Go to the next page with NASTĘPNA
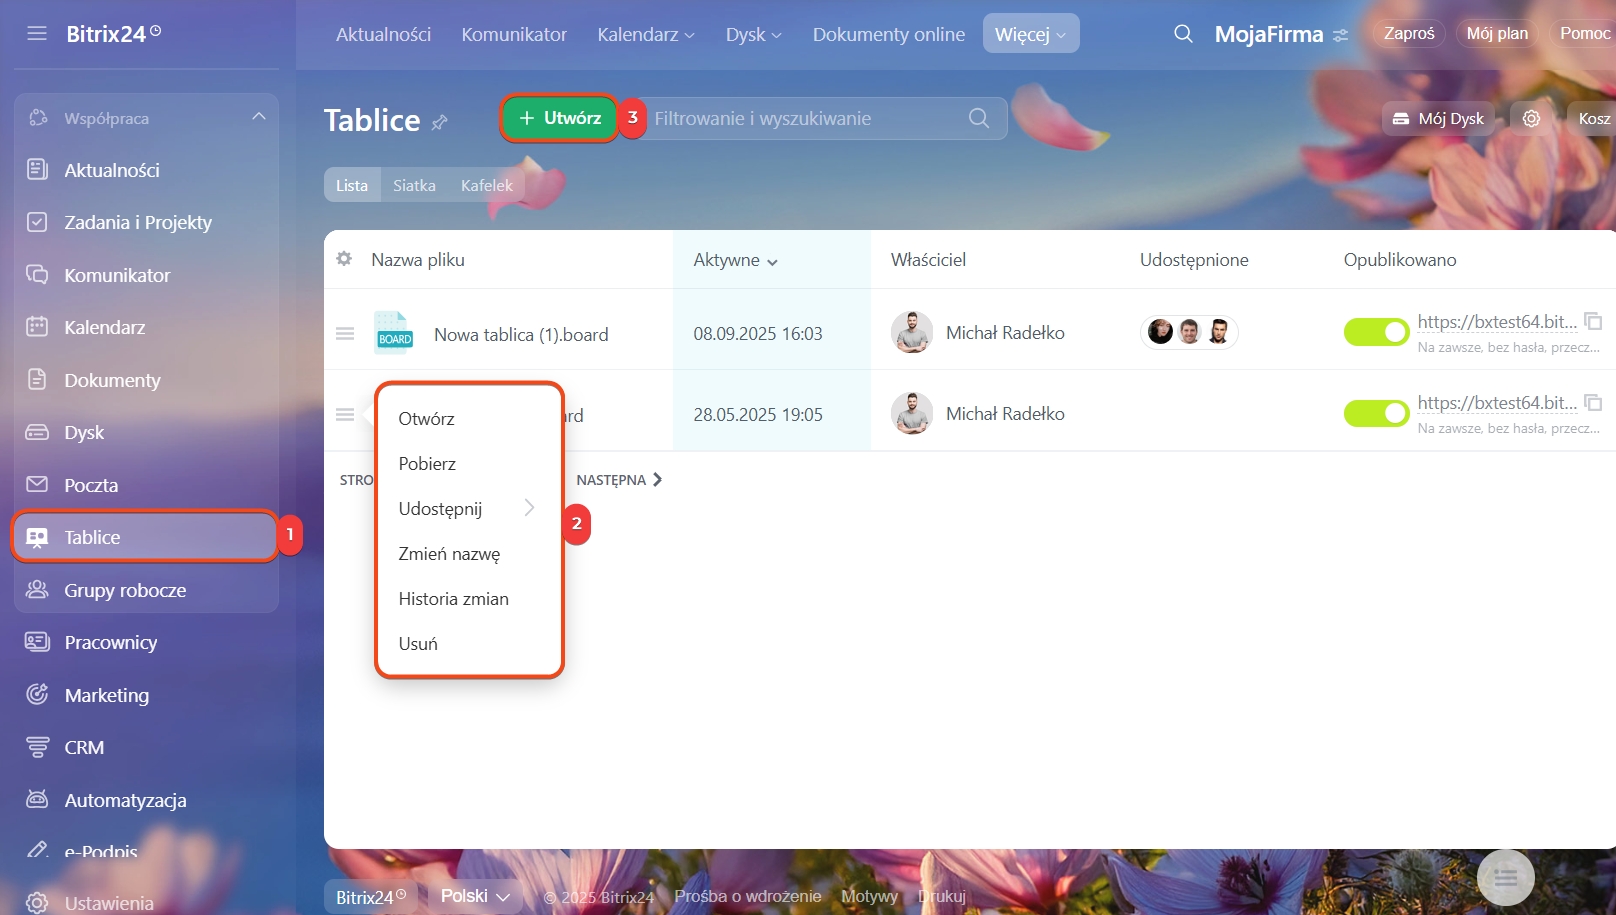The image size is (1616, 915). coord(619,480)
